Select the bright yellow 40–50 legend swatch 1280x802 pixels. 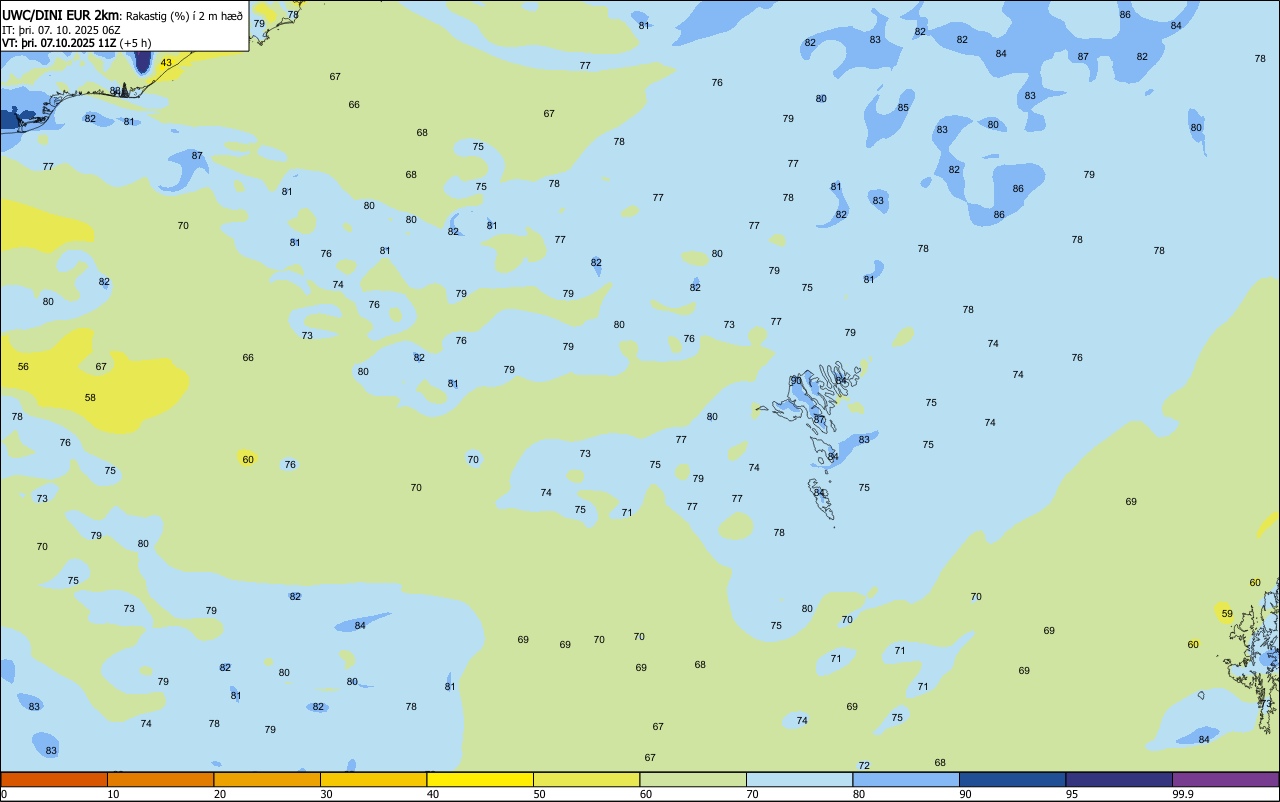480,779
